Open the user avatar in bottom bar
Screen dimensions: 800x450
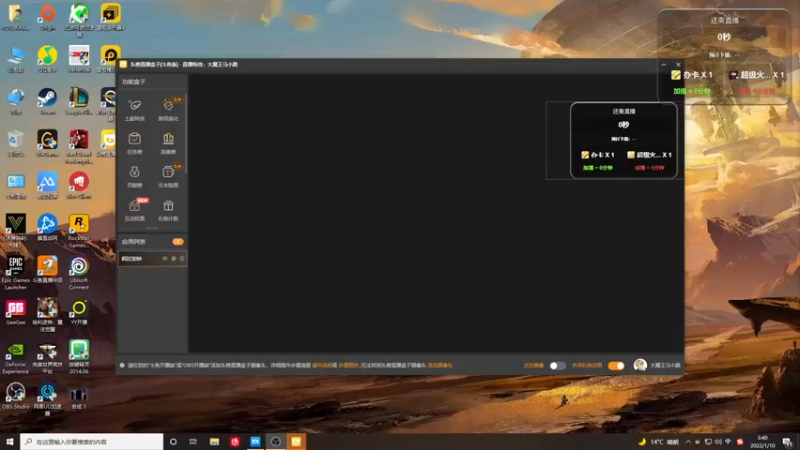click(x=640, y=365)
